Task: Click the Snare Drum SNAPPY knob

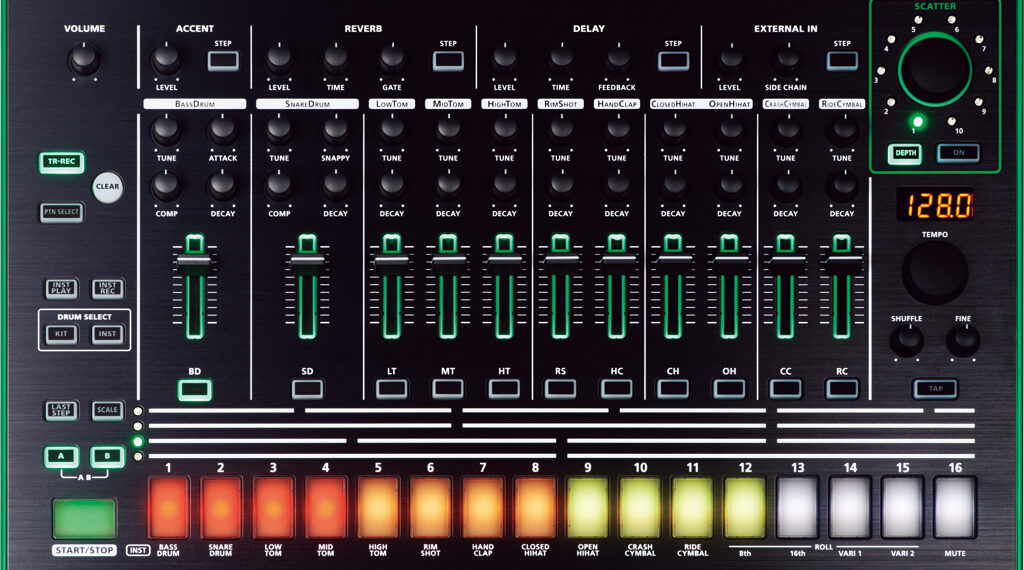Action: pos(336,131)
